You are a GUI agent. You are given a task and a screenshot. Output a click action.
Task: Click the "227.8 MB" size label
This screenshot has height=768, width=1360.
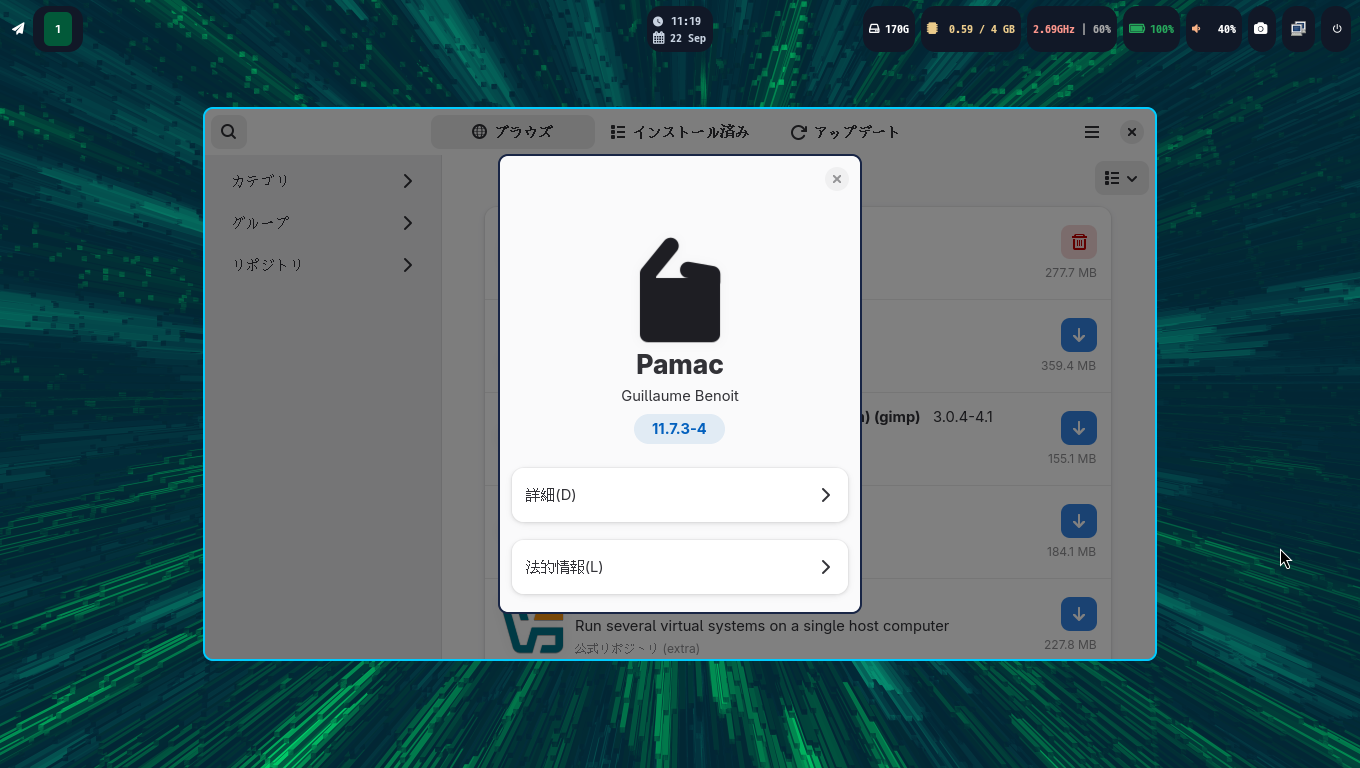[1070, 645]
